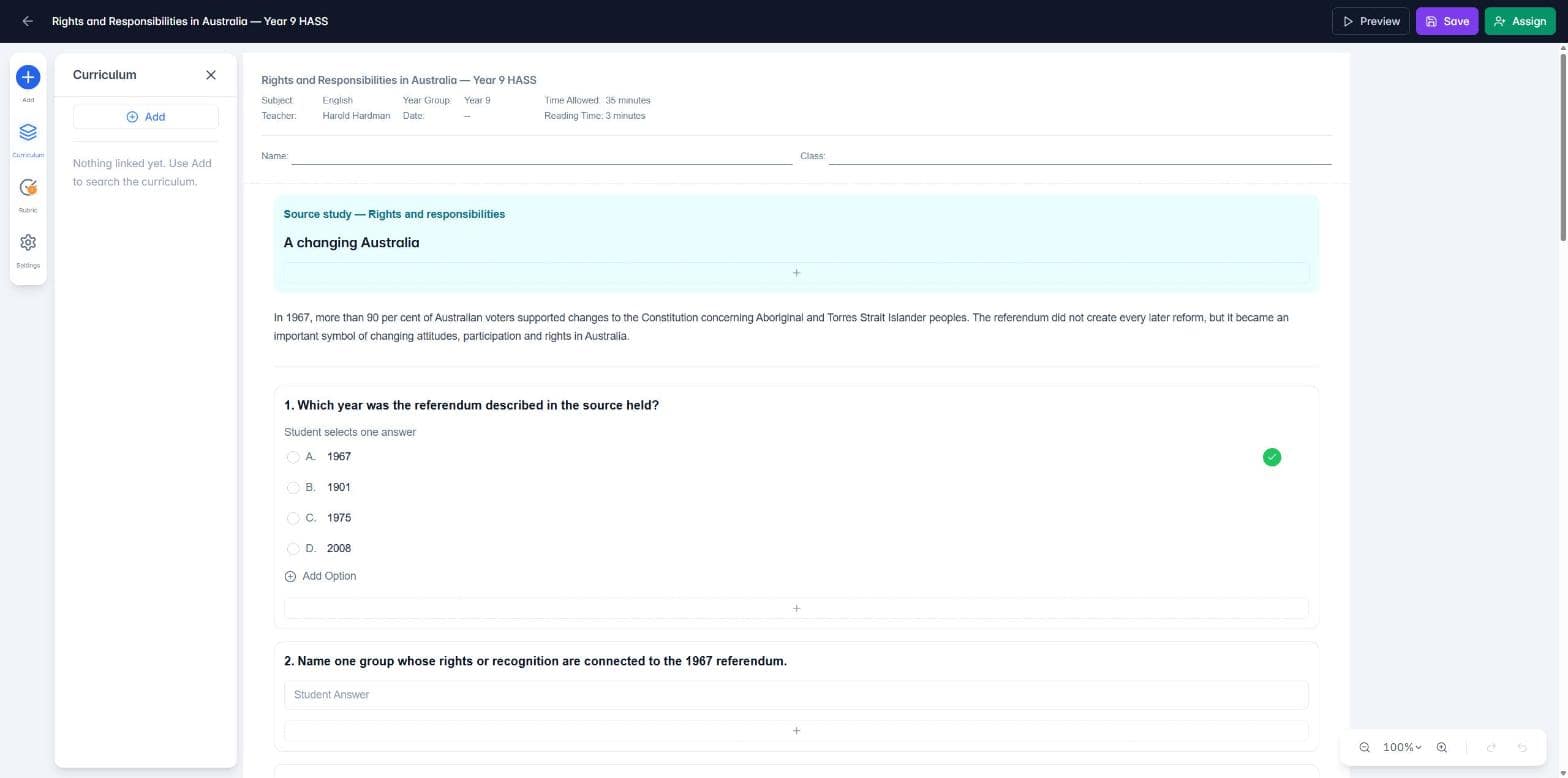The height and width of the screenshot is (778, 1568).
Task: Click plus bar below question 1 options
Action: tap(796, 608)
